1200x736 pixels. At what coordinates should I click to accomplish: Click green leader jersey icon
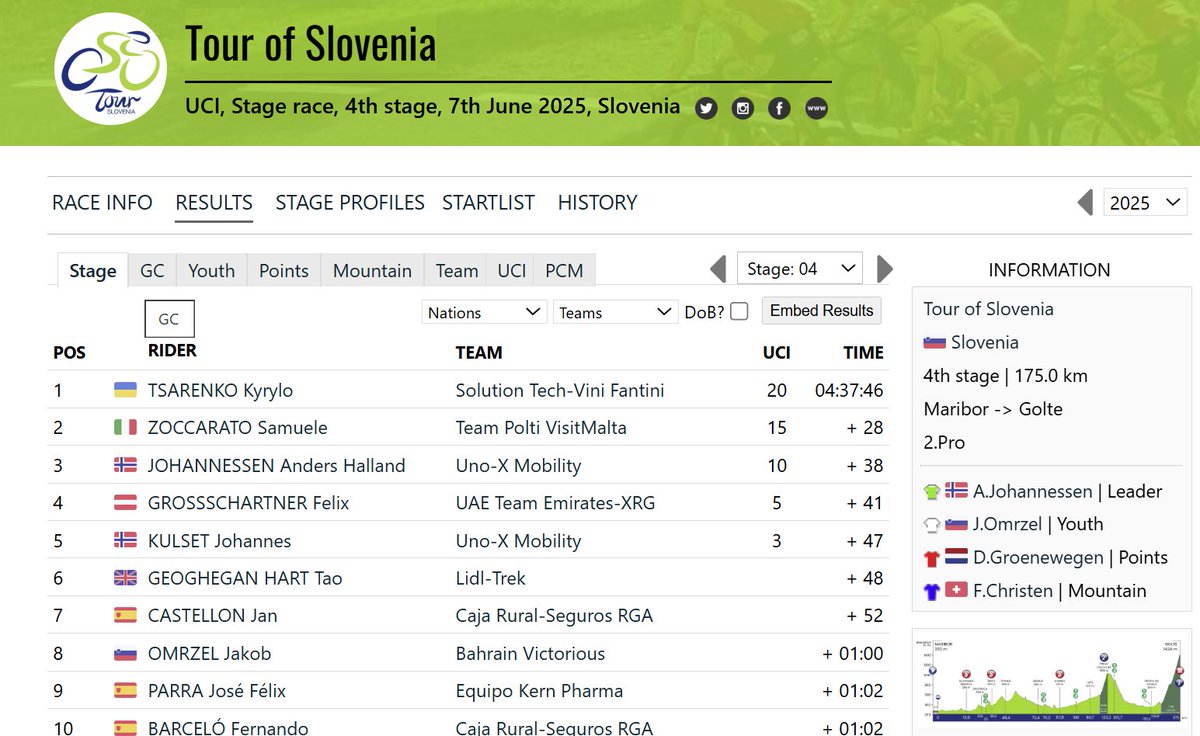tap(932, 491)
